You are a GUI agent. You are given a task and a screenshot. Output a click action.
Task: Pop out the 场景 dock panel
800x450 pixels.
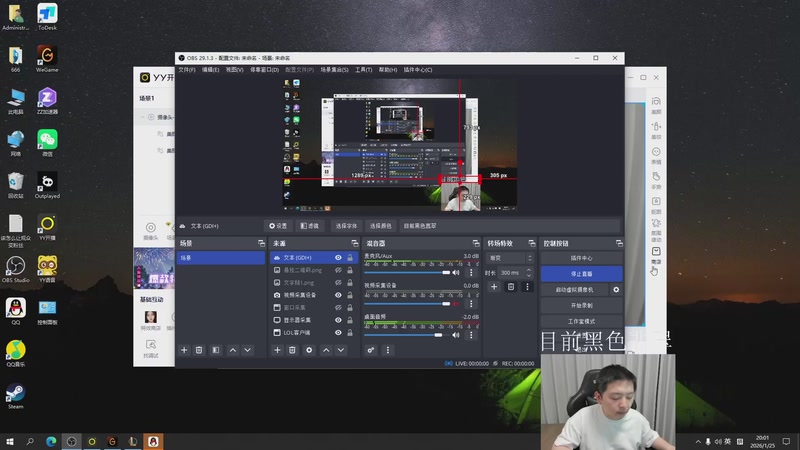(x=261, y=243)
